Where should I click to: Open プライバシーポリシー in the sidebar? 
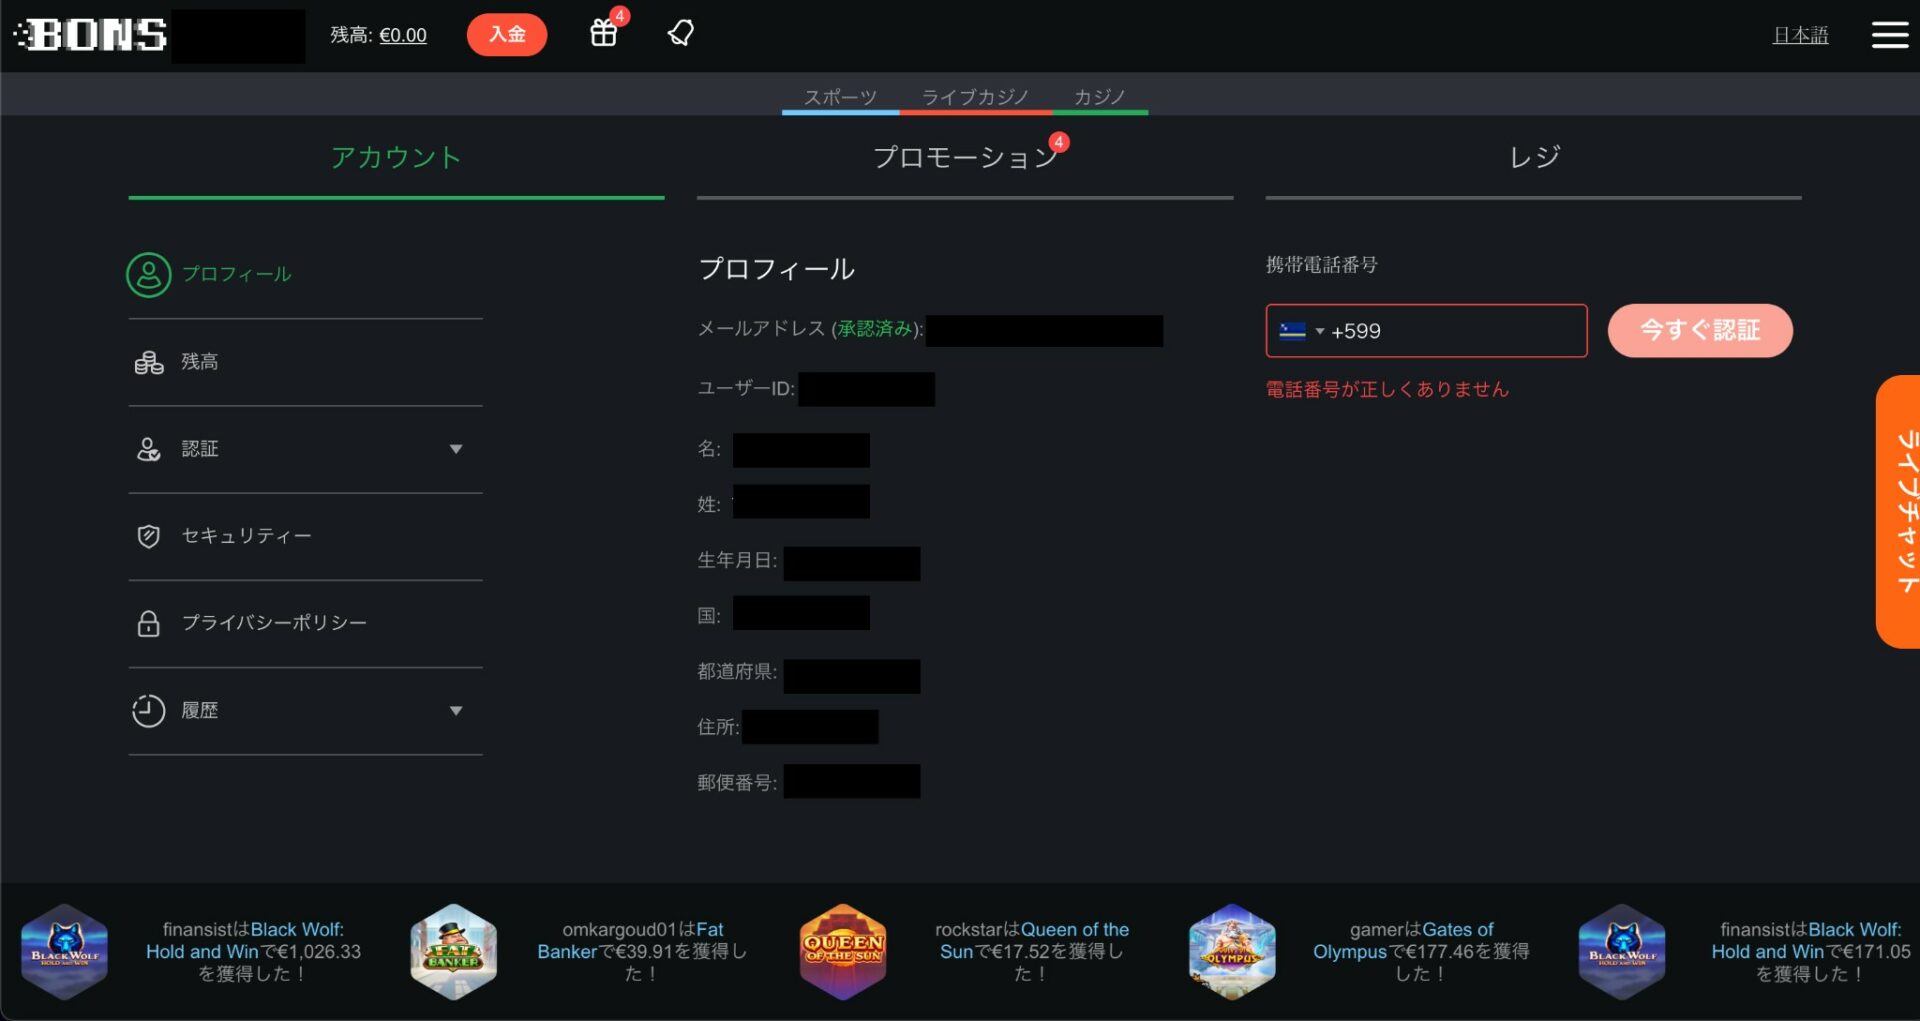274,623
